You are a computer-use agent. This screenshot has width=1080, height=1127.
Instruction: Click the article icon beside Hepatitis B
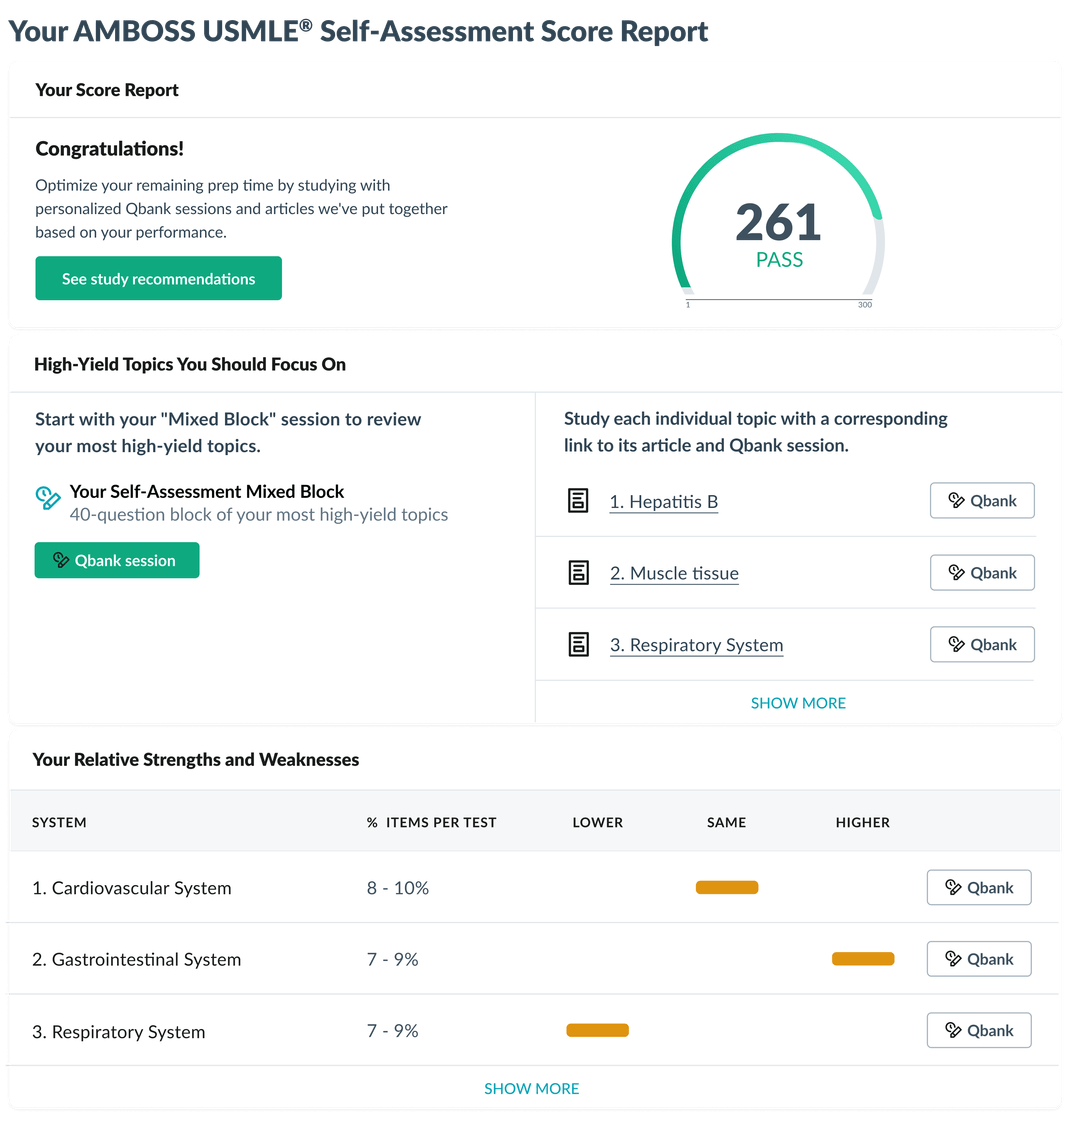click(x=578, y=500)
